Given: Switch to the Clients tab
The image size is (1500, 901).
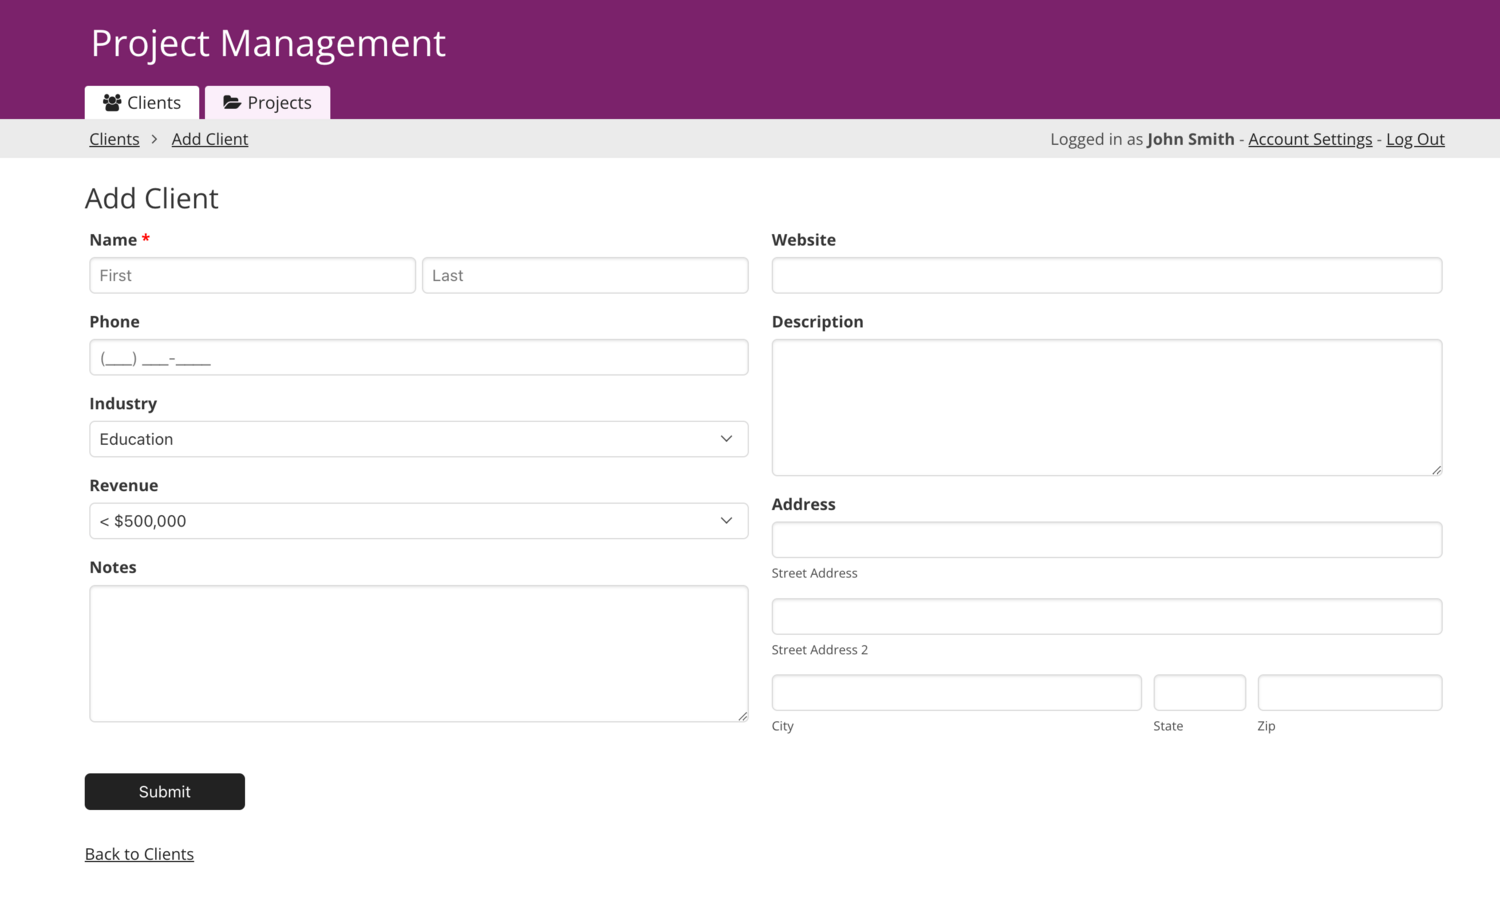Looking at the screenshot, I should [x=141, y=102].
